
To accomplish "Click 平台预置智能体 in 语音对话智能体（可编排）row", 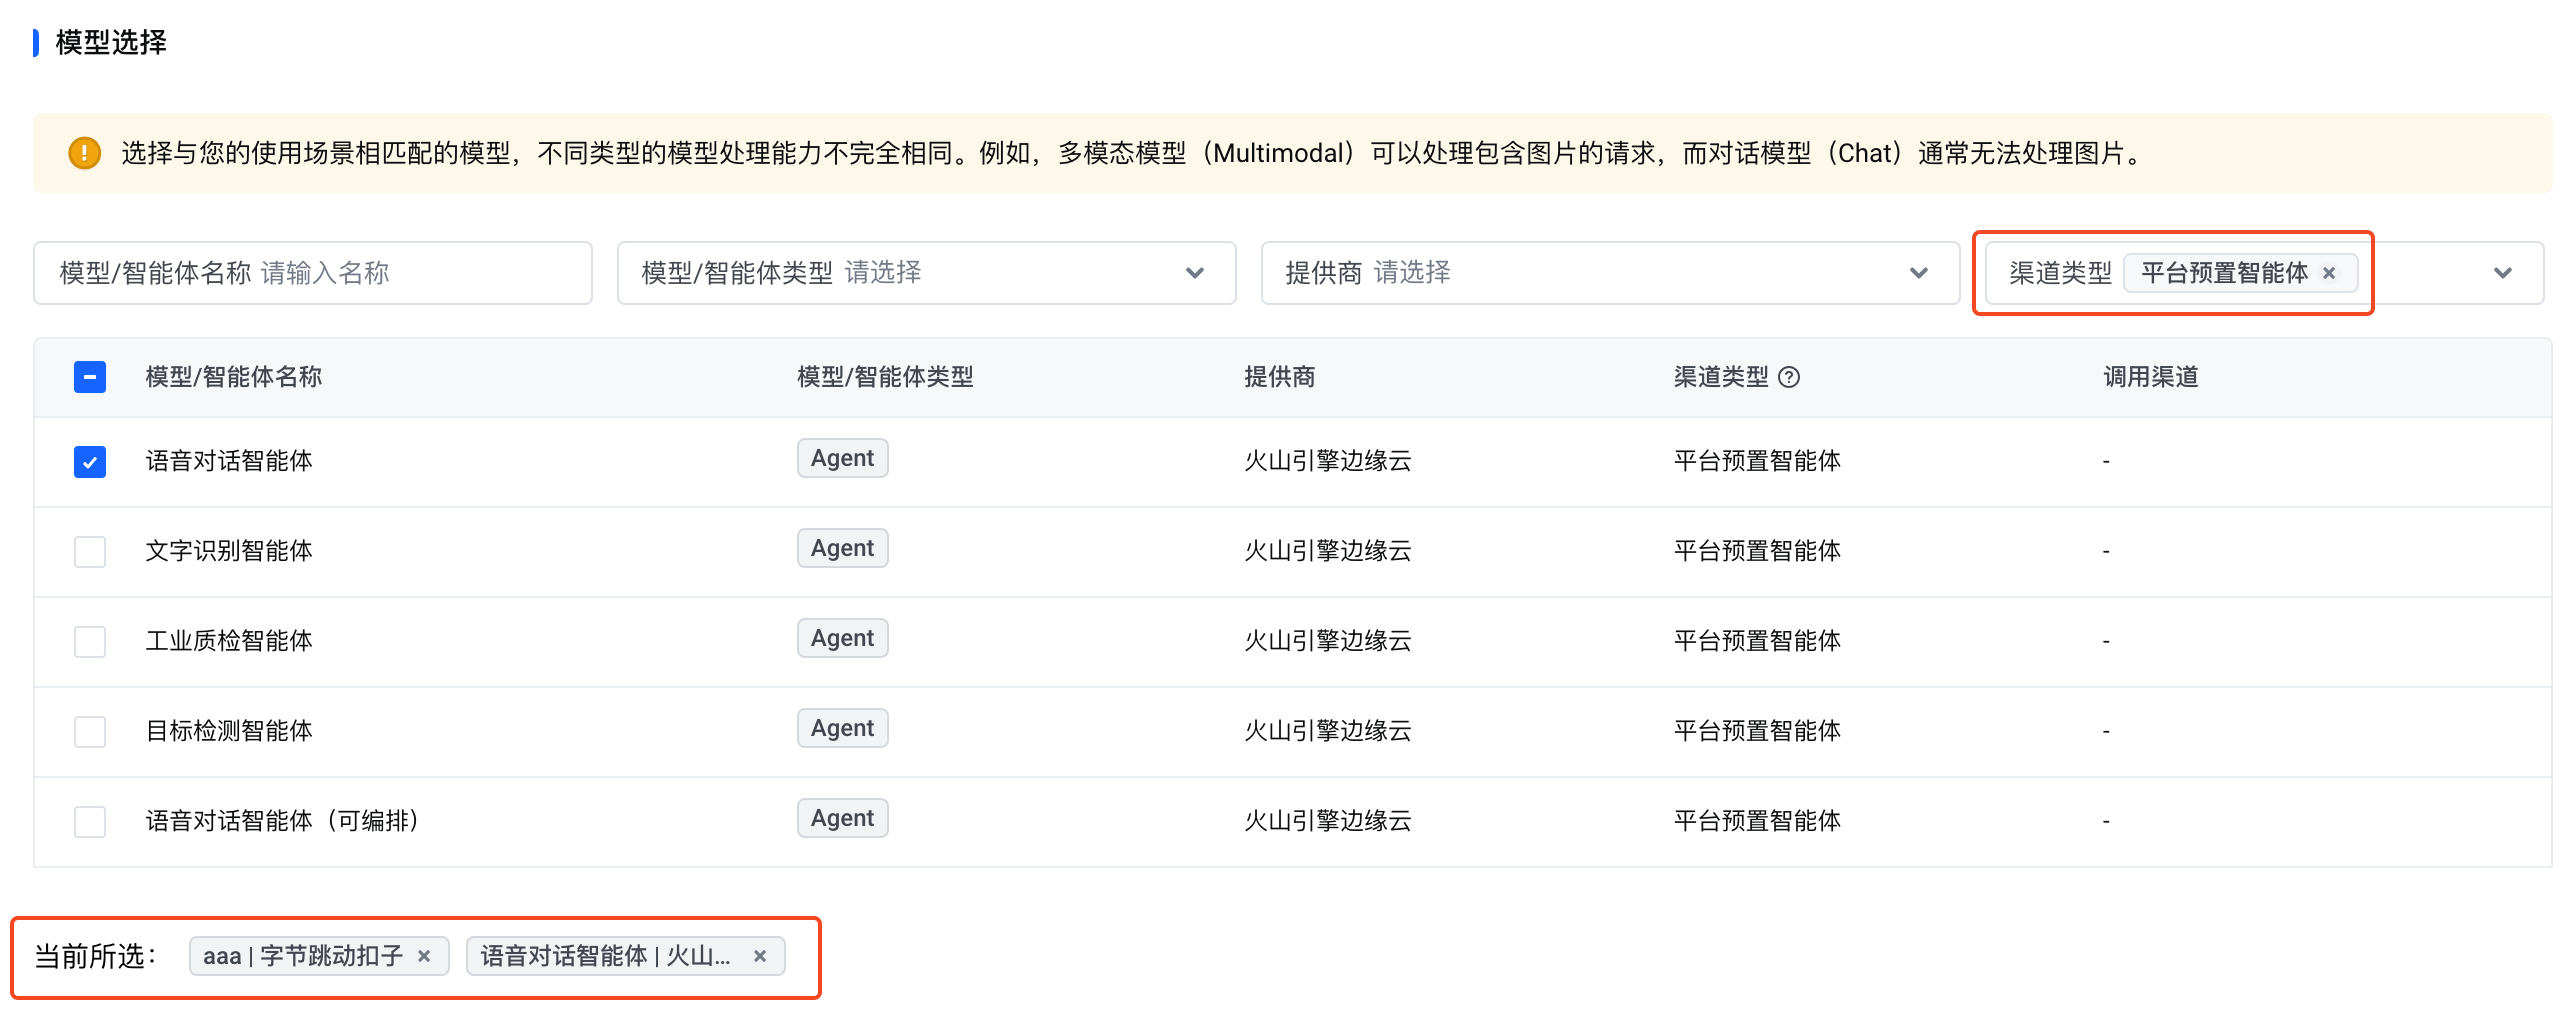I will [x=1757, y=821].
